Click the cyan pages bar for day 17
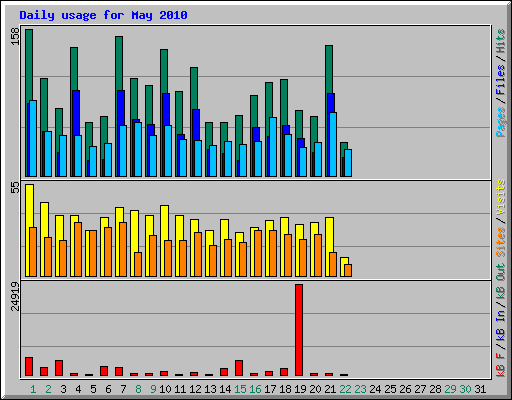 (x=273, y=147)
